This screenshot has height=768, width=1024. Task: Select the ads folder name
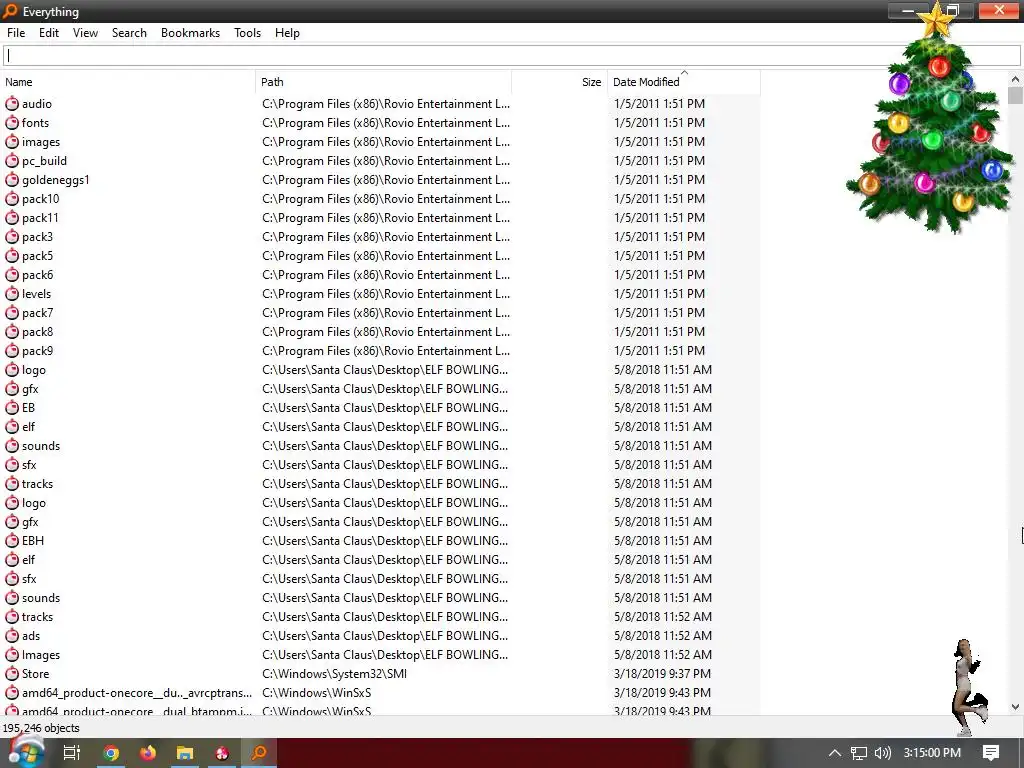(31, 636)
